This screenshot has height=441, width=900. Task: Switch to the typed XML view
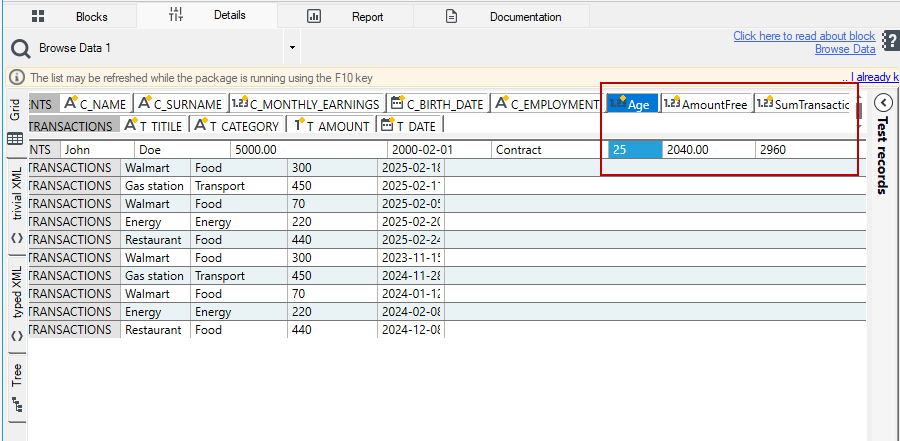tap(15, 301)
